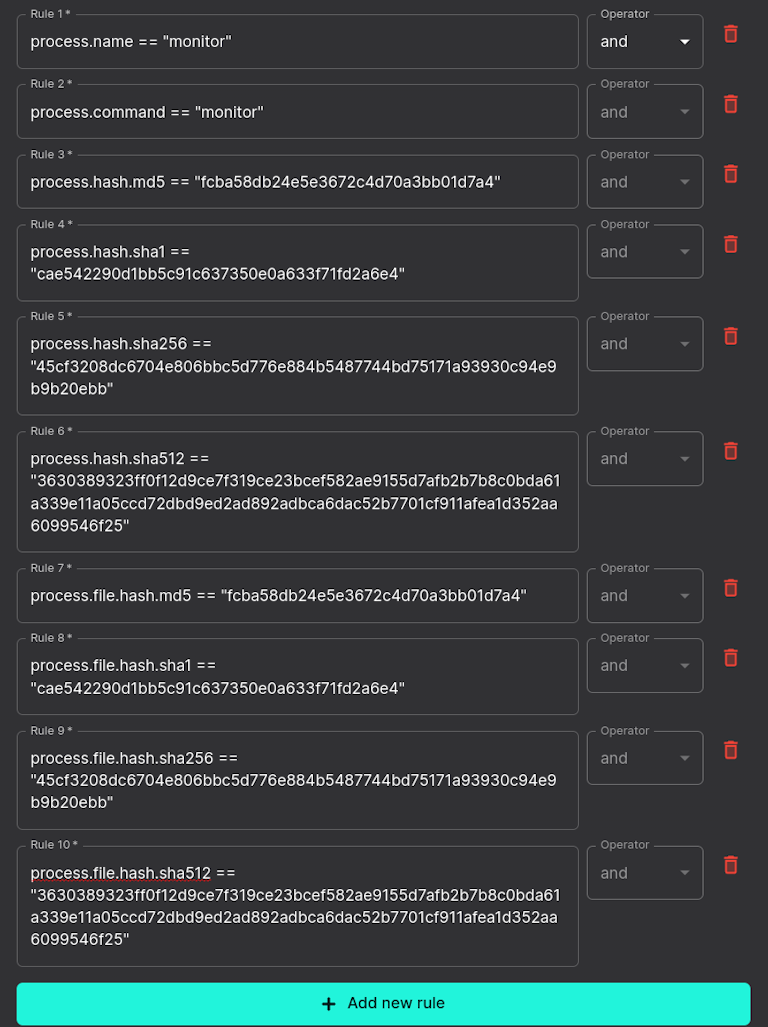Screen dimensions: 768x1027
Task: Delete Rule 5 using its trash icon
Action: coord(730,336)
